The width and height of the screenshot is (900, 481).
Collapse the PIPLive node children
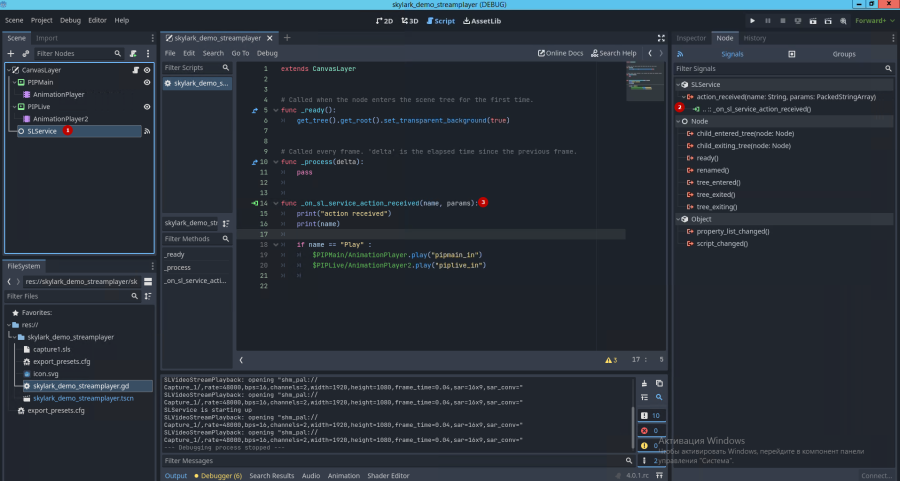pos(14,107)
